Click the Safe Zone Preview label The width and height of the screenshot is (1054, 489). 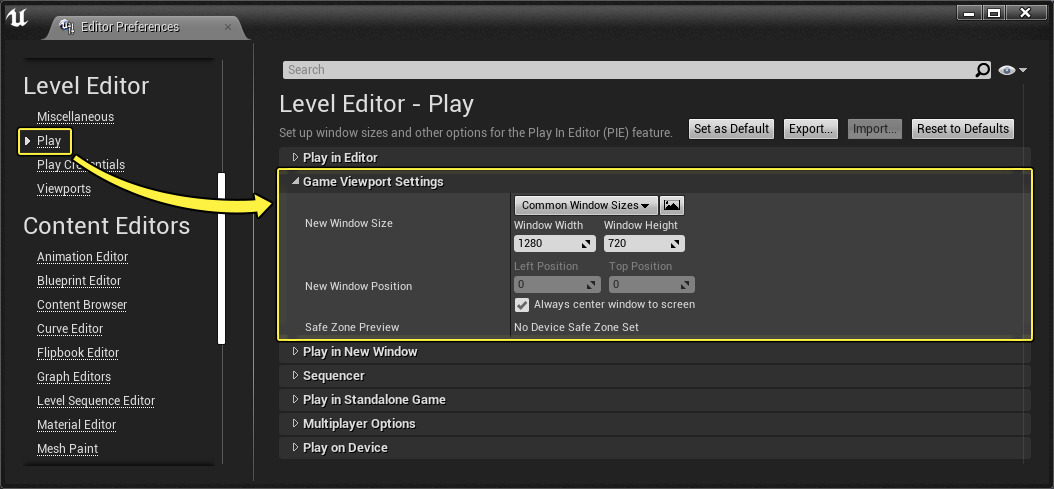click(352, 328)
